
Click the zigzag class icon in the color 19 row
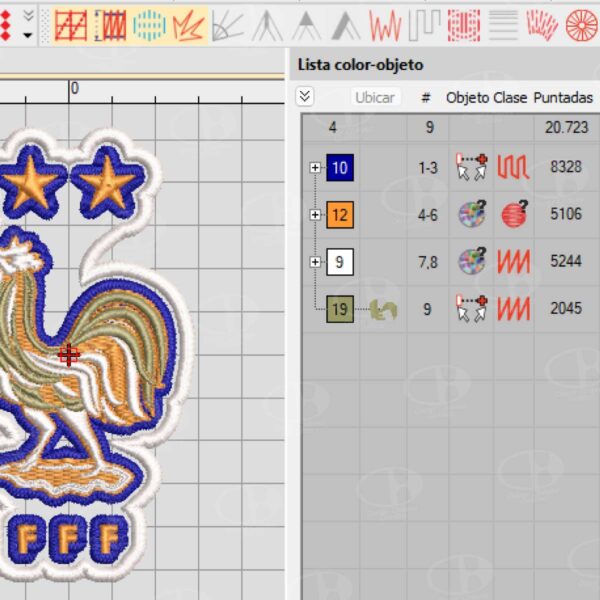[514, 308]
